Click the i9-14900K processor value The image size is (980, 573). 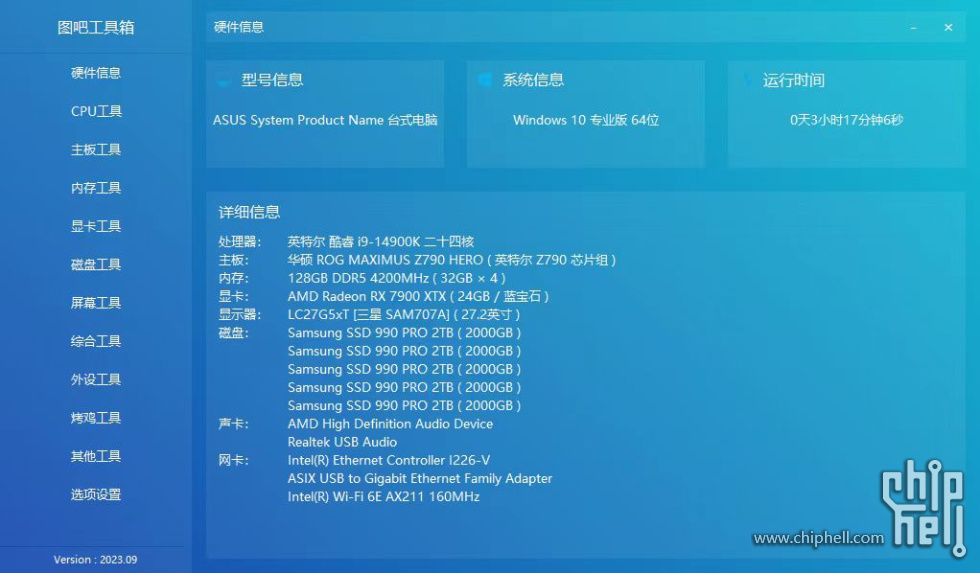(x=381, y=242)
